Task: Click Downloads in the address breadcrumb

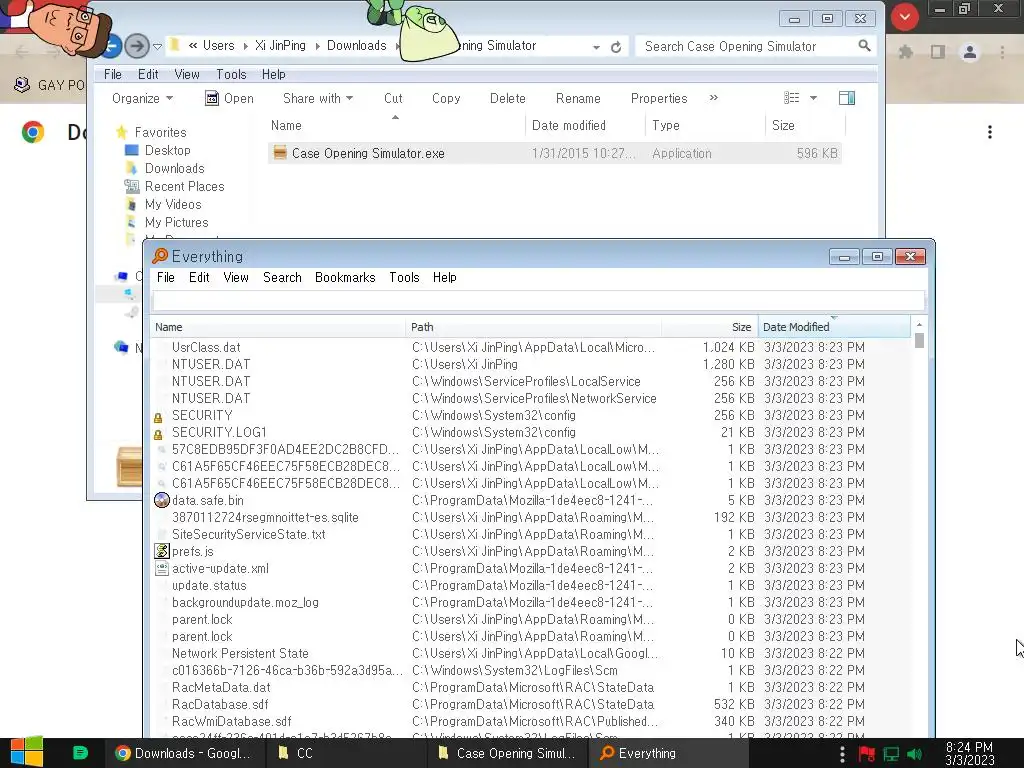Action: pyautogui.click(x=357, y=46)
